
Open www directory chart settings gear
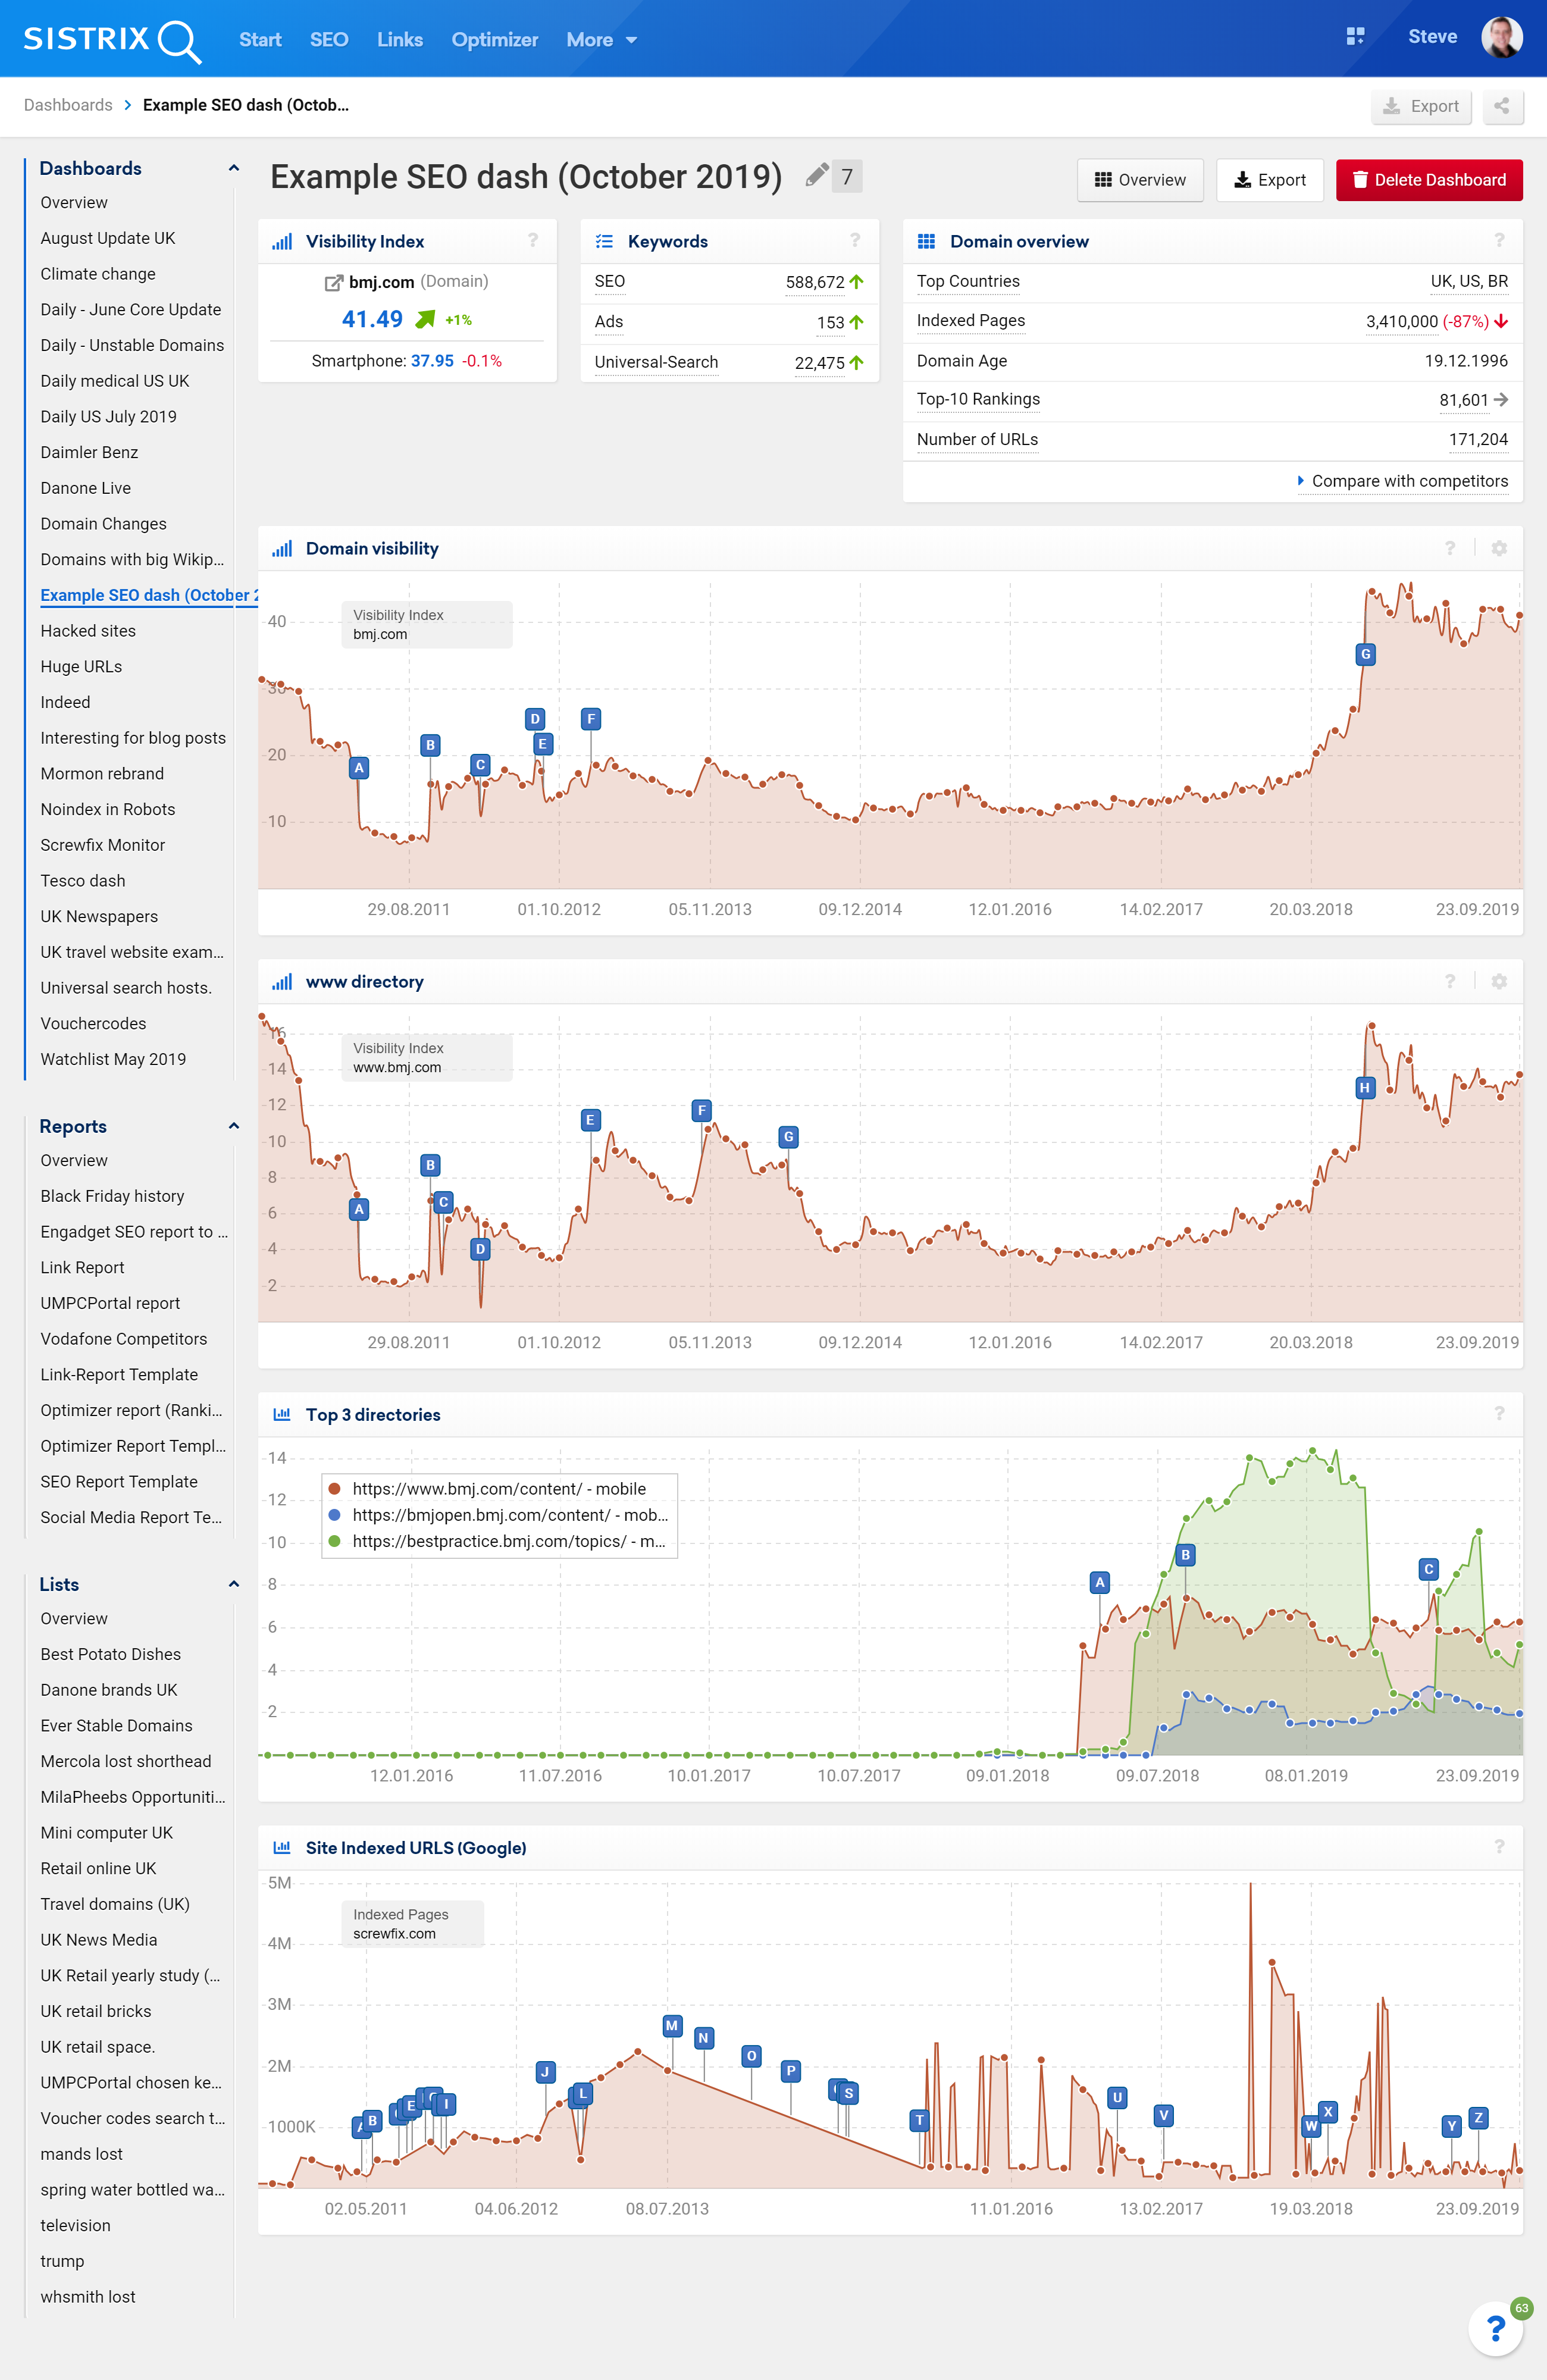tap(1499, 981)
